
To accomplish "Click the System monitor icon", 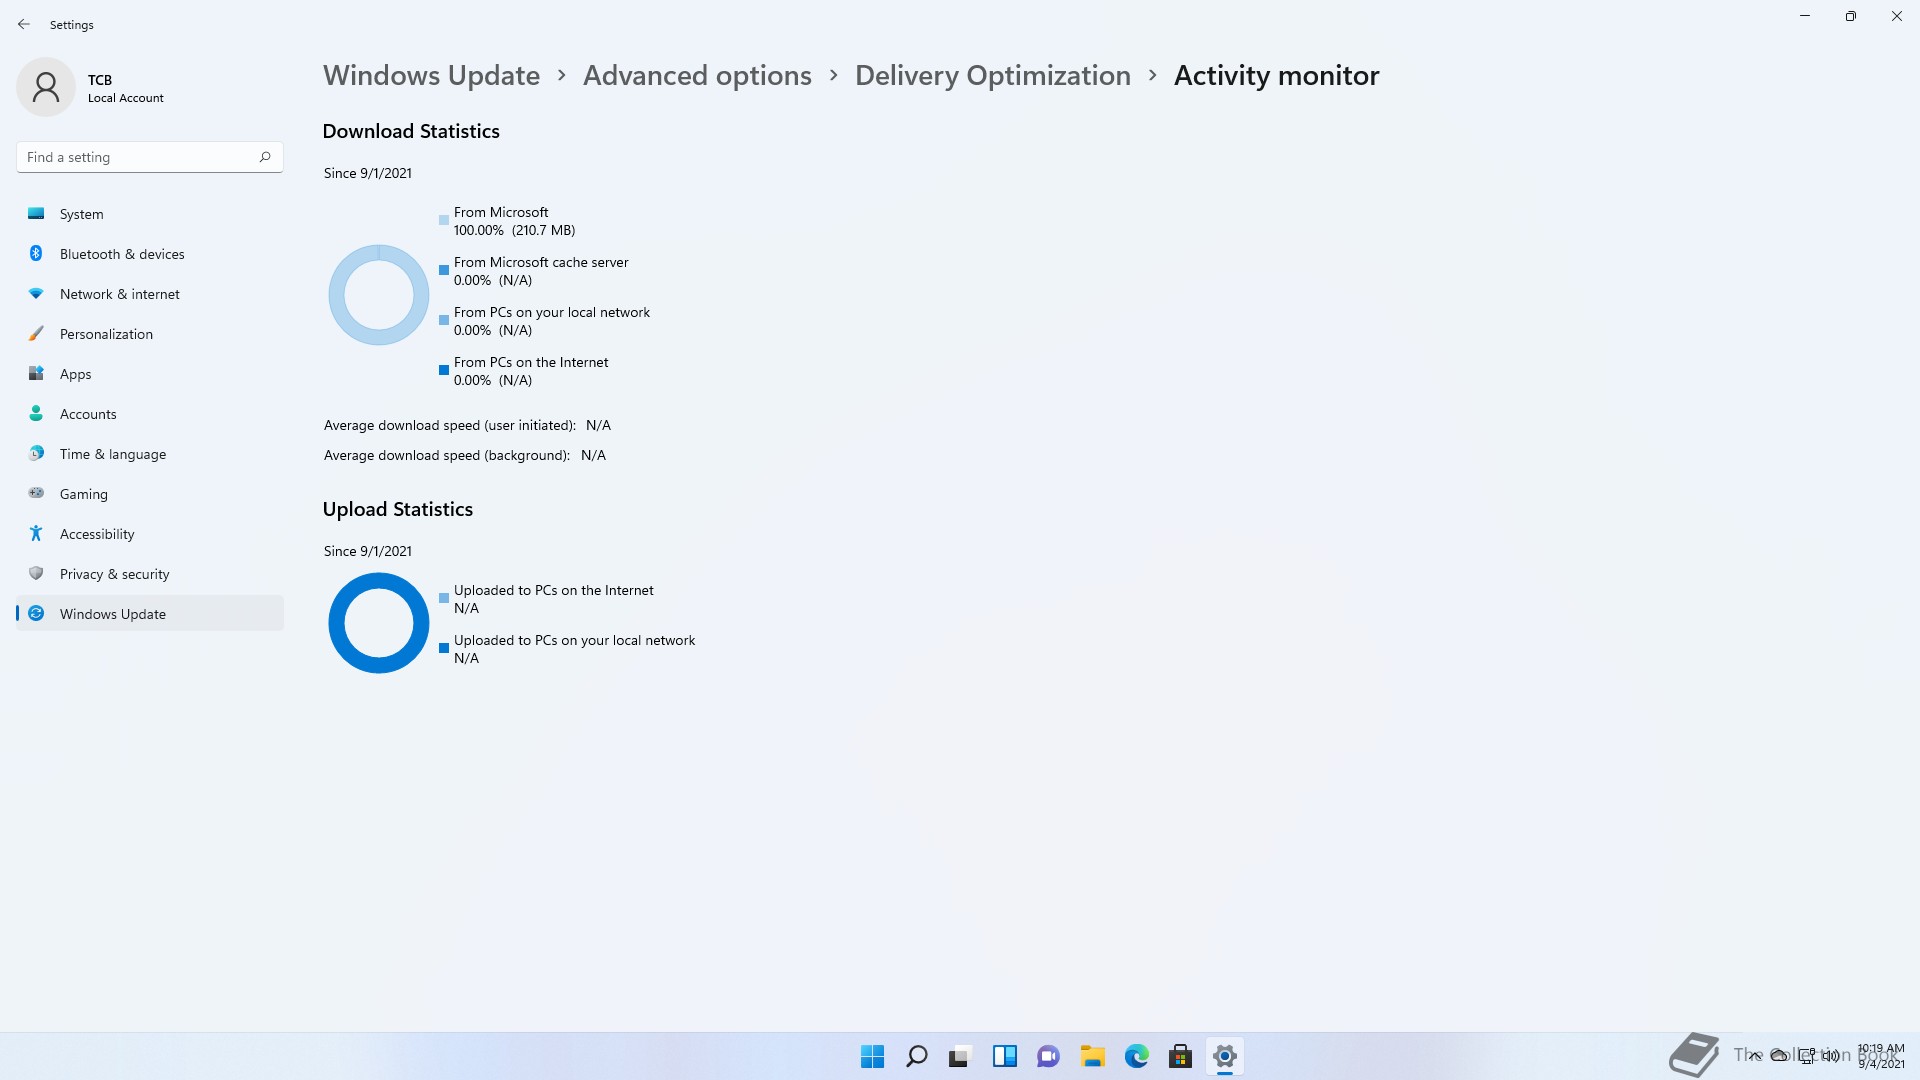I will point(36,213).
